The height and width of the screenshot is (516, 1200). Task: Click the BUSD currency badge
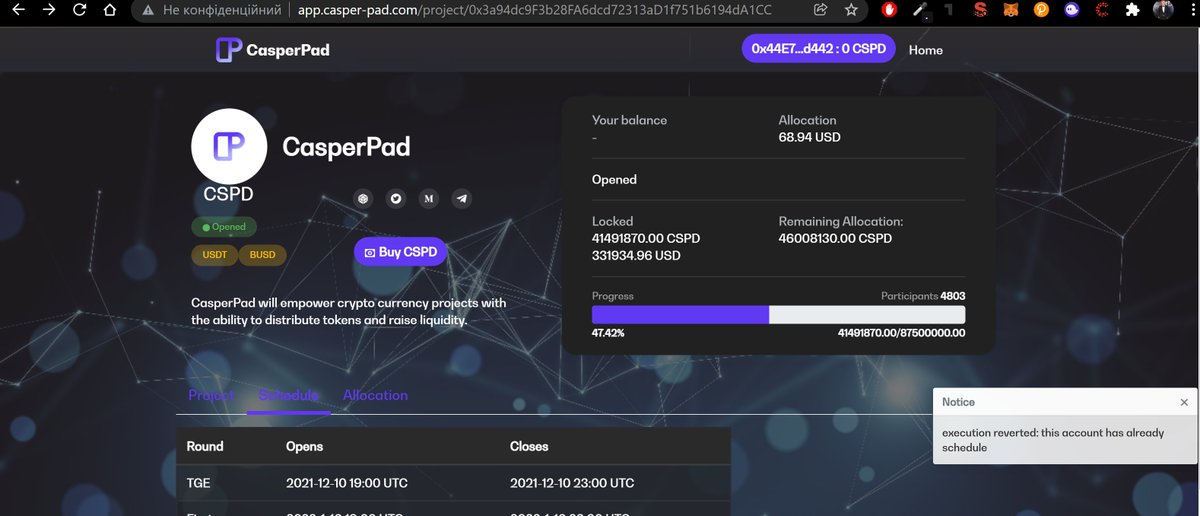click(263, 255)
